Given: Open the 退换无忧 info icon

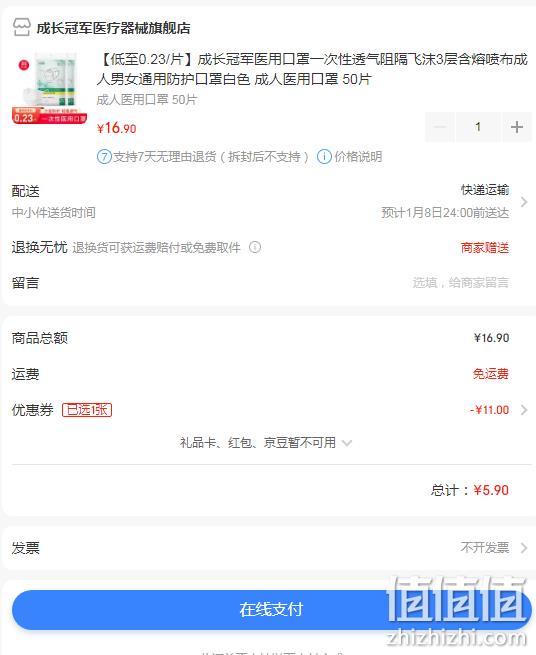Looking at the screenshot, I should click(x=255, y=247).
